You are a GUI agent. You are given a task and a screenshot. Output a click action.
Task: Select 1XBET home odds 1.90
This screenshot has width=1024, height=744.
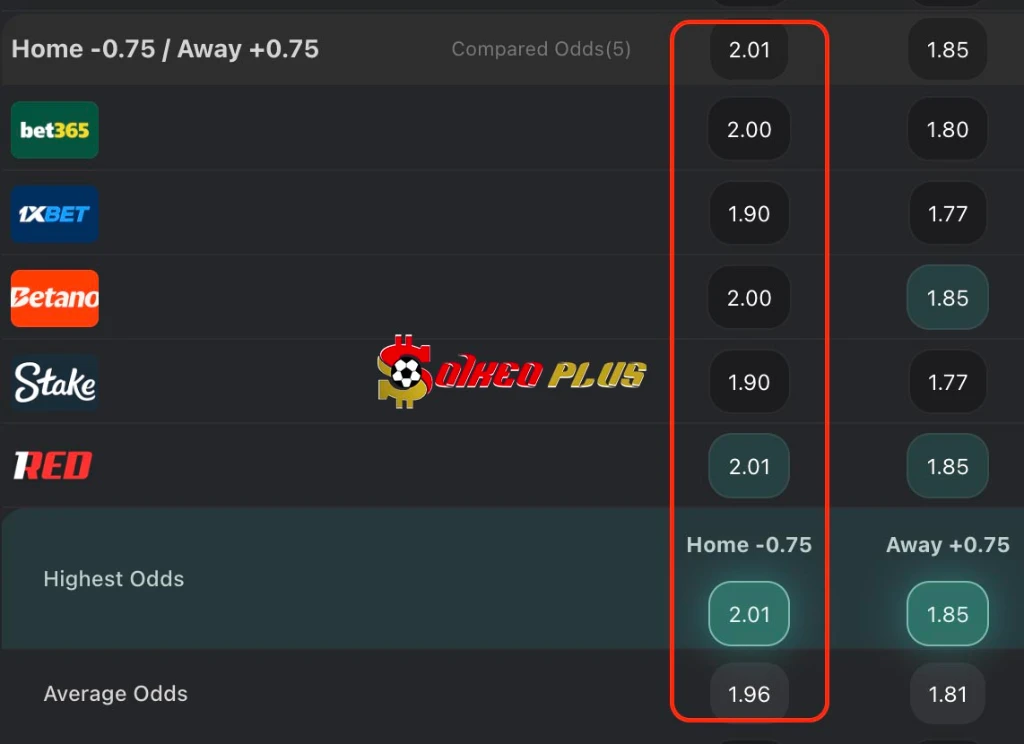tap(749, 214)
